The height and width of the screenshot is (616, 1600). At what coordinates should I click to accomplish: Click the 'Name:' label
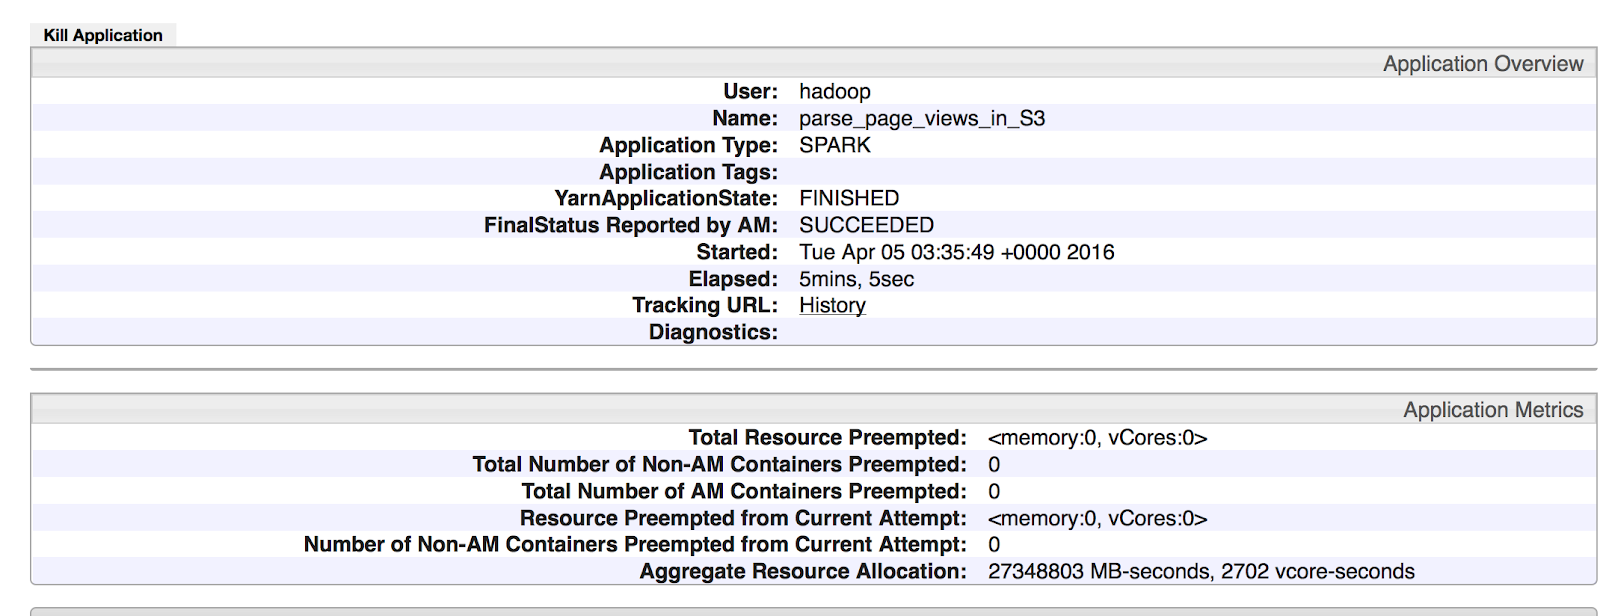[745, 118]
